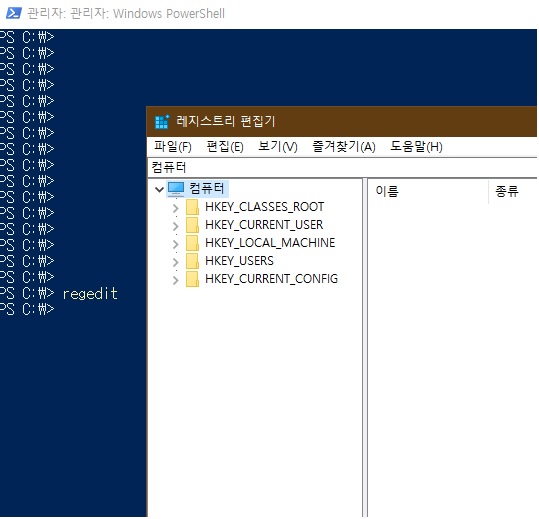Open the 도움말(H) menu
The height and width of the screenshot is (519, 539).
(417, 147)
